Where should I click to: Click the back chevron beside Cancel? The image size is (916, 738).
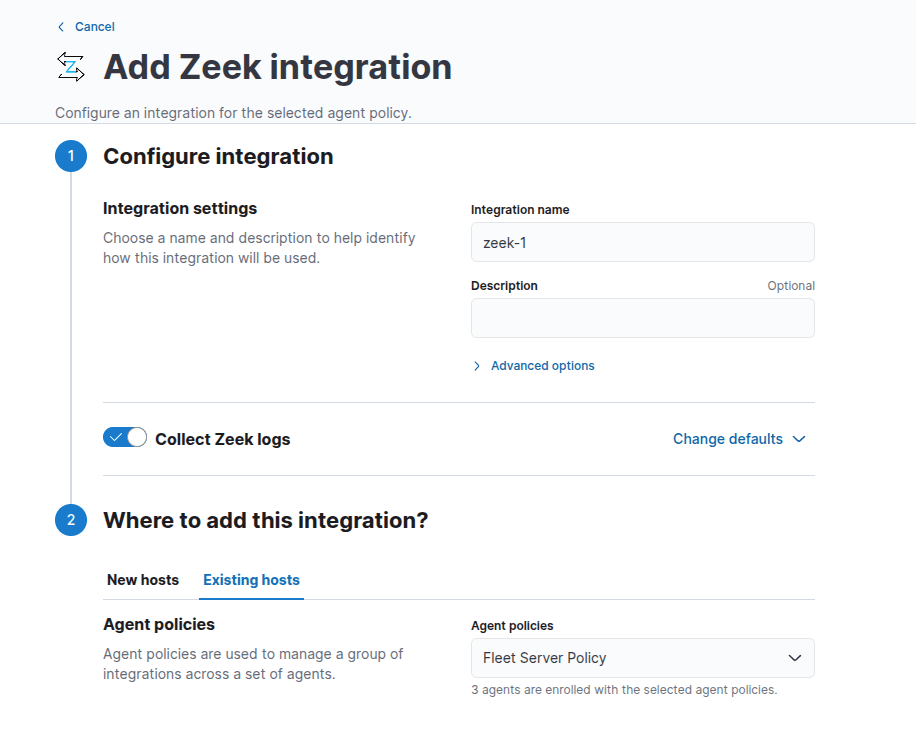click(x=61, y=27)
